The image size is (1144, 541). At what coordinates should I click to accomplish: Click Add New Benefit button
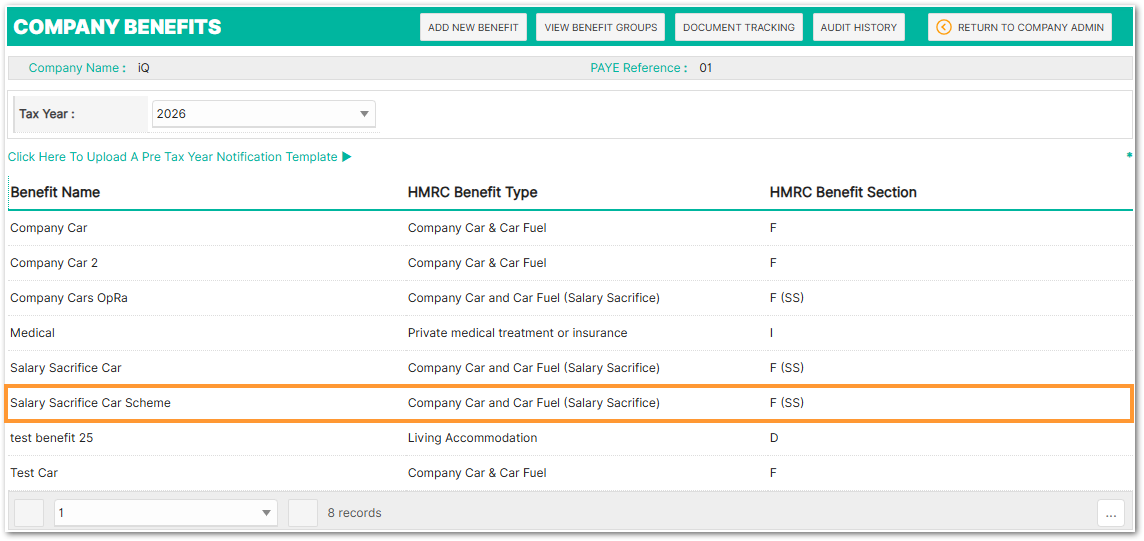pos(473,27)
